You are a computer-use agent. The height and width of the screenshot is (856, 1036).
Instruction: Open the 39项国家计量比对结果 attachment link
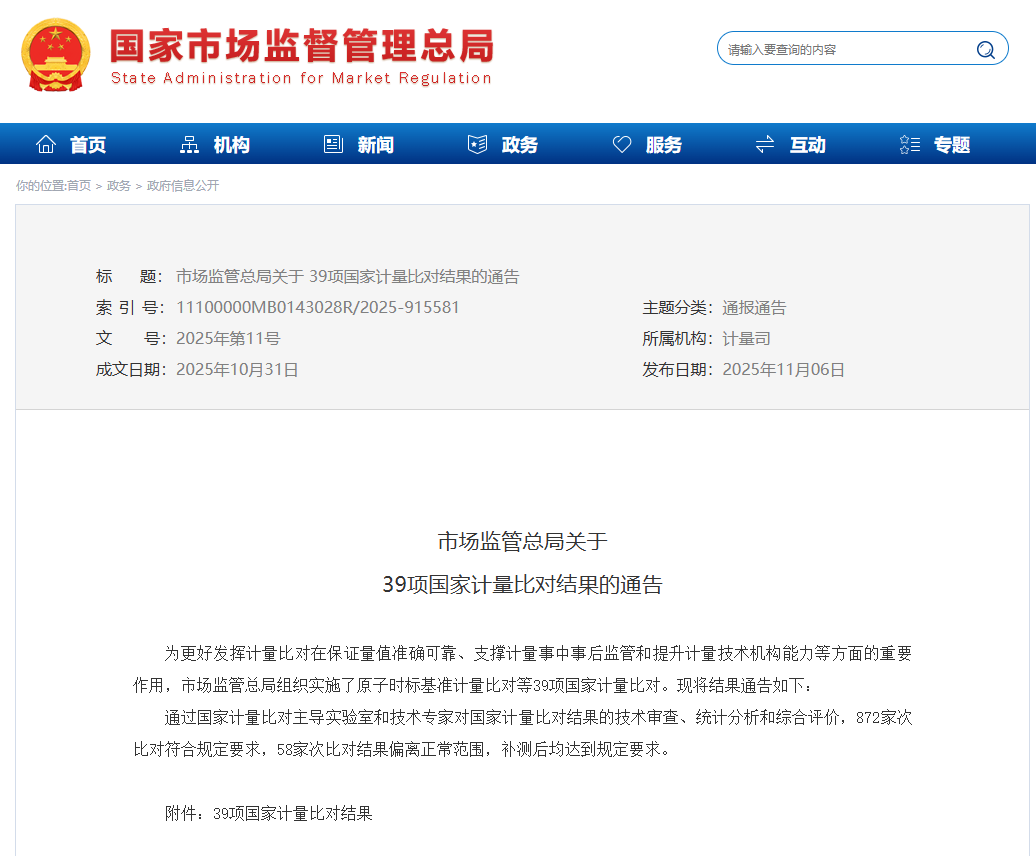coord(292,814)
